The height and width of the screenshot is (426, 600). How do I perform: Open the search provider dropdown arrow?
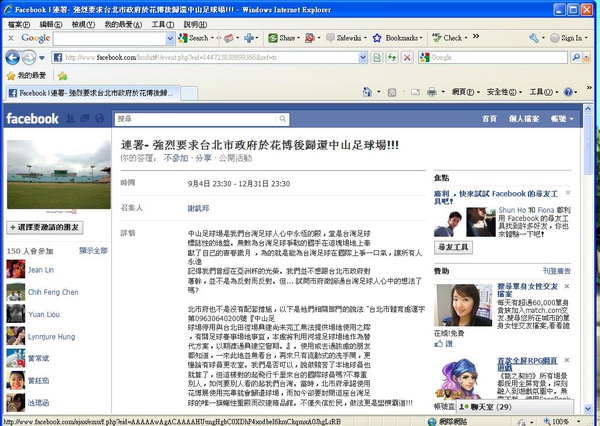coord(586,58)
